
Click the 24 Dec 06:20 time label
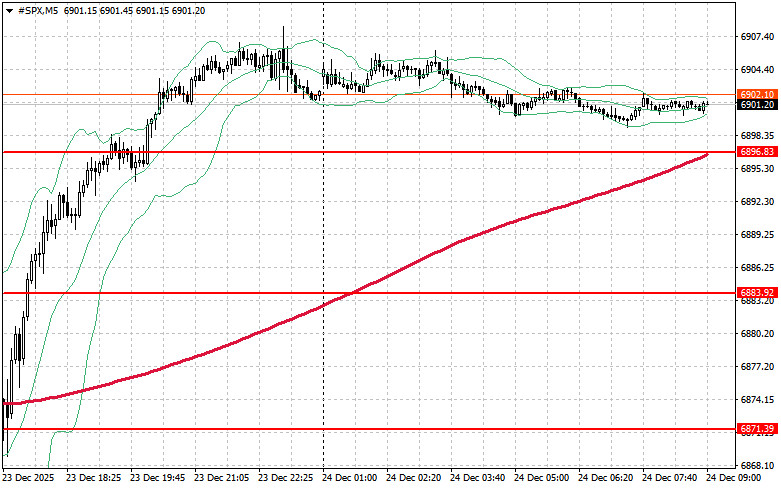click(609, 479)
